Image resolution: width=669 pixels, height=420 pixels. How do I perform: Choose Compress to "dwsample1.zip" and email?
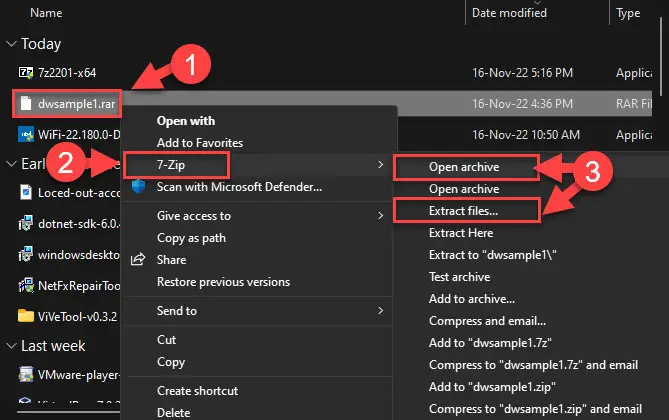tap(535, 409)
